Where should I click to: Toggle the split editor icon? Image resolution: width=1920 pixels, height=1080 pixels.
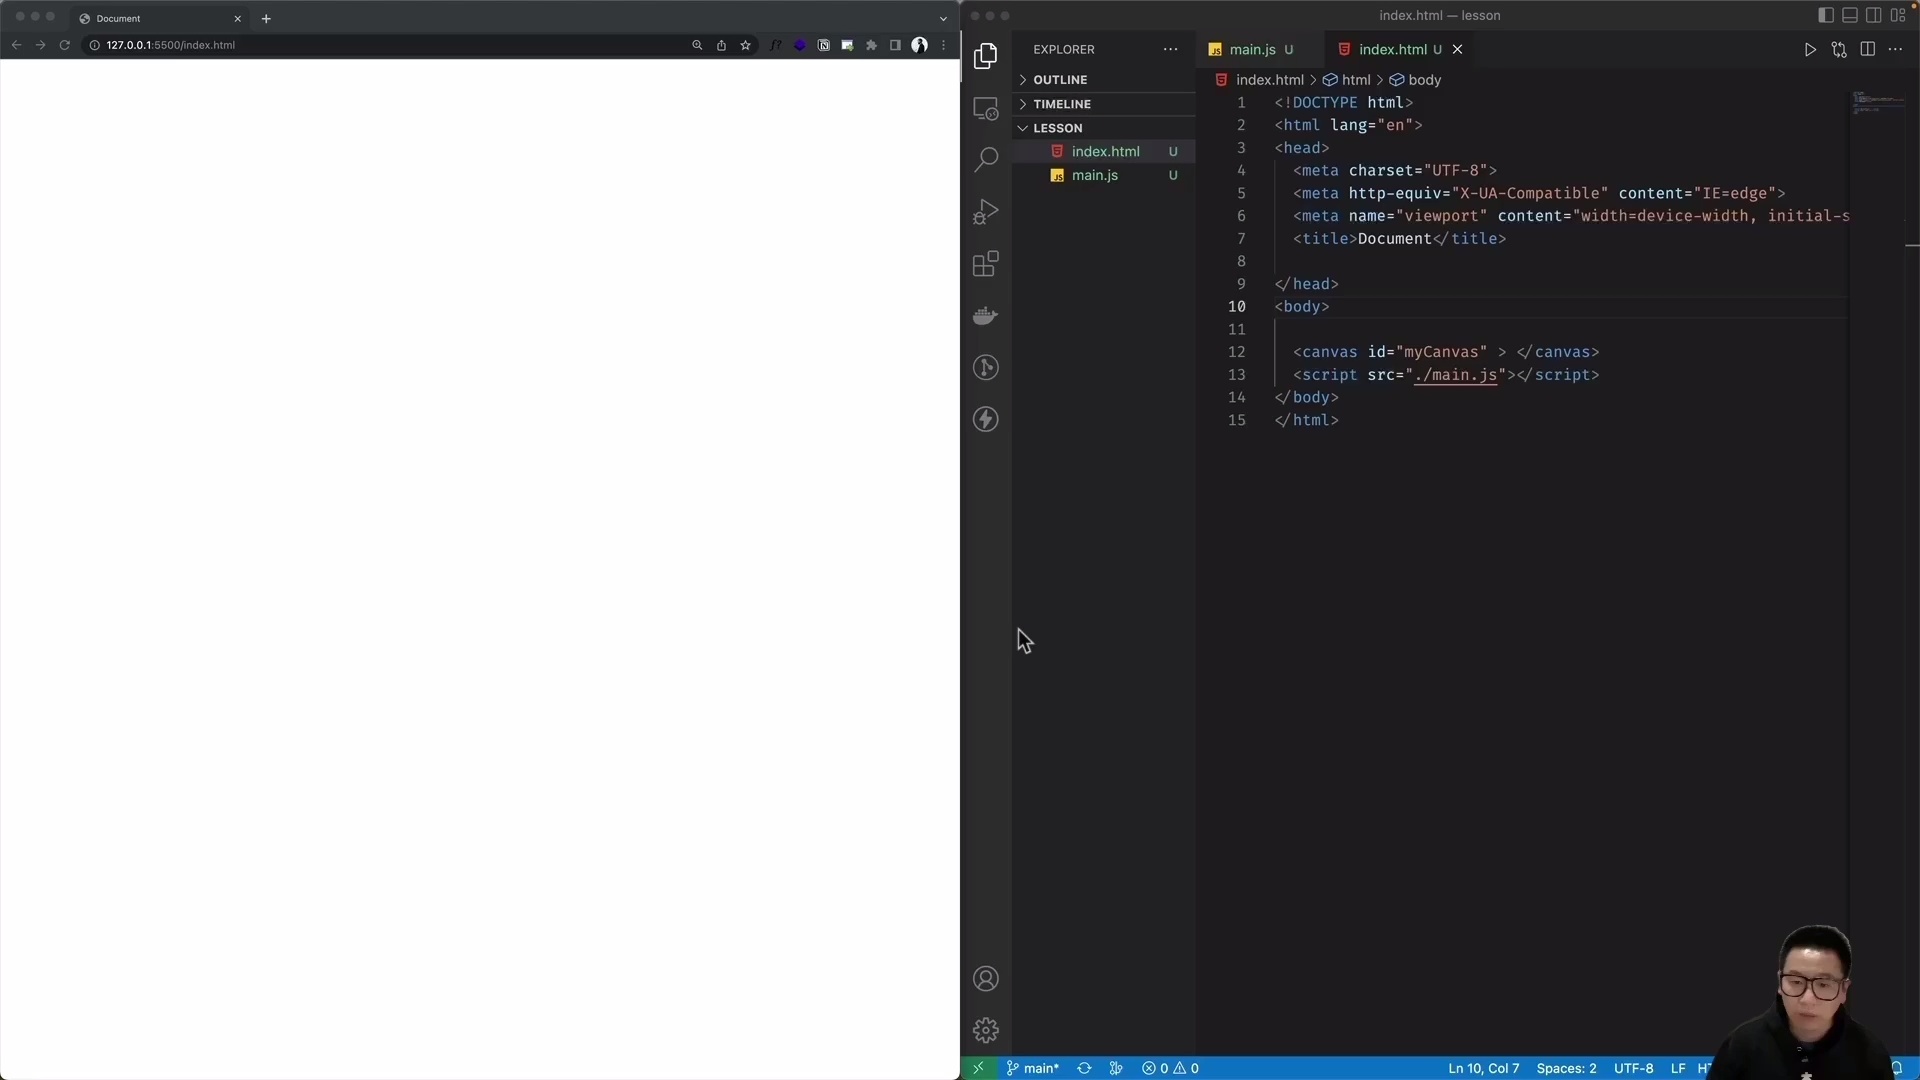click(x=1868, y=49)
